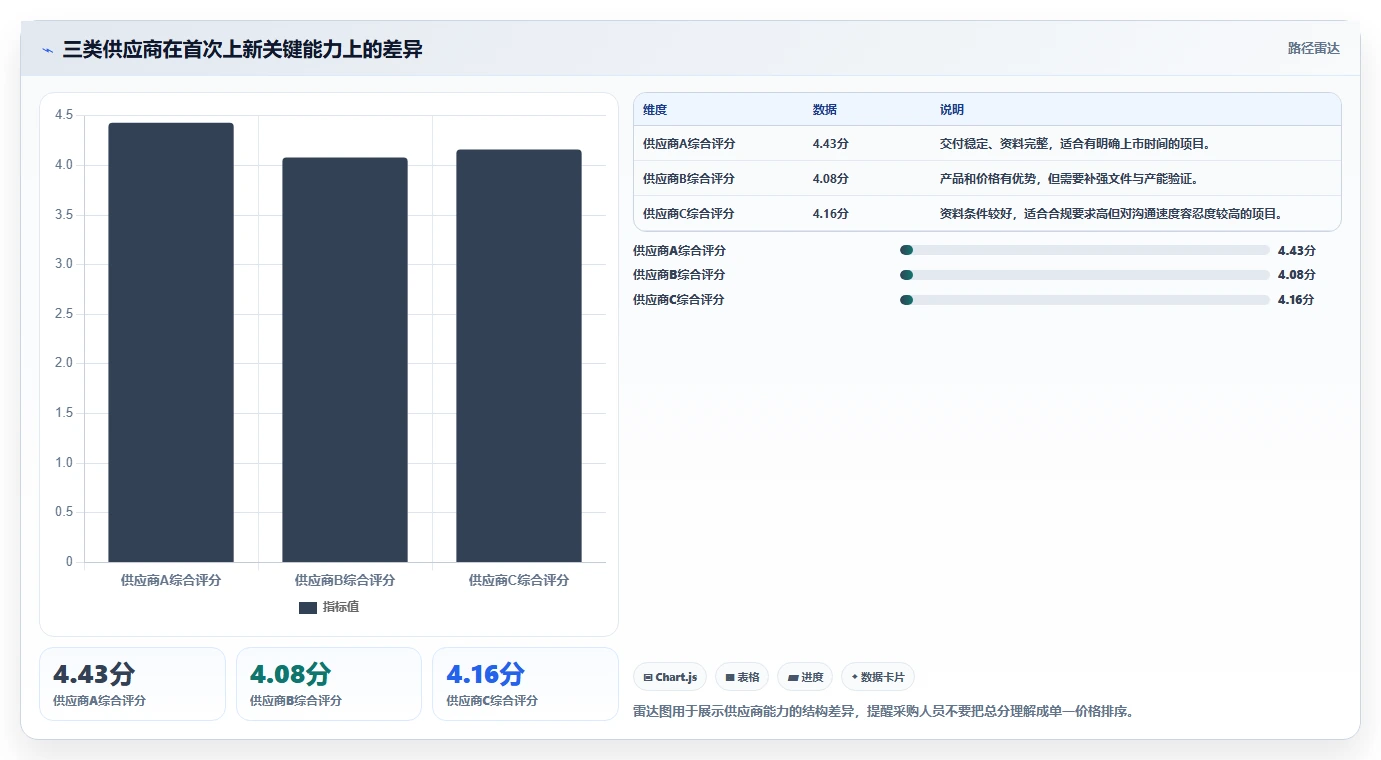Viewport: 1381px width, 760px height.
Task: Click the Chart.js tag chip
Action: pos(670,677)
